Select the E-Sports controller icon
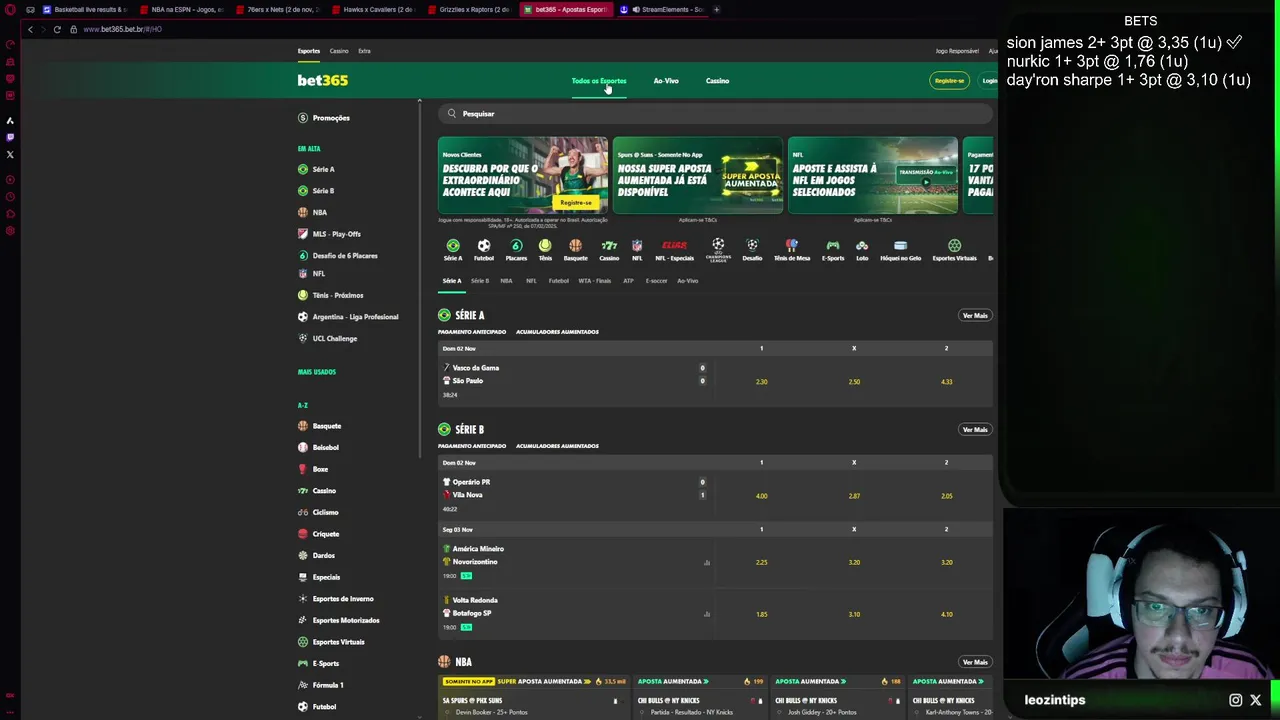Image resolution: width=1280 pixels, height=720 pixels. (832, 245)
